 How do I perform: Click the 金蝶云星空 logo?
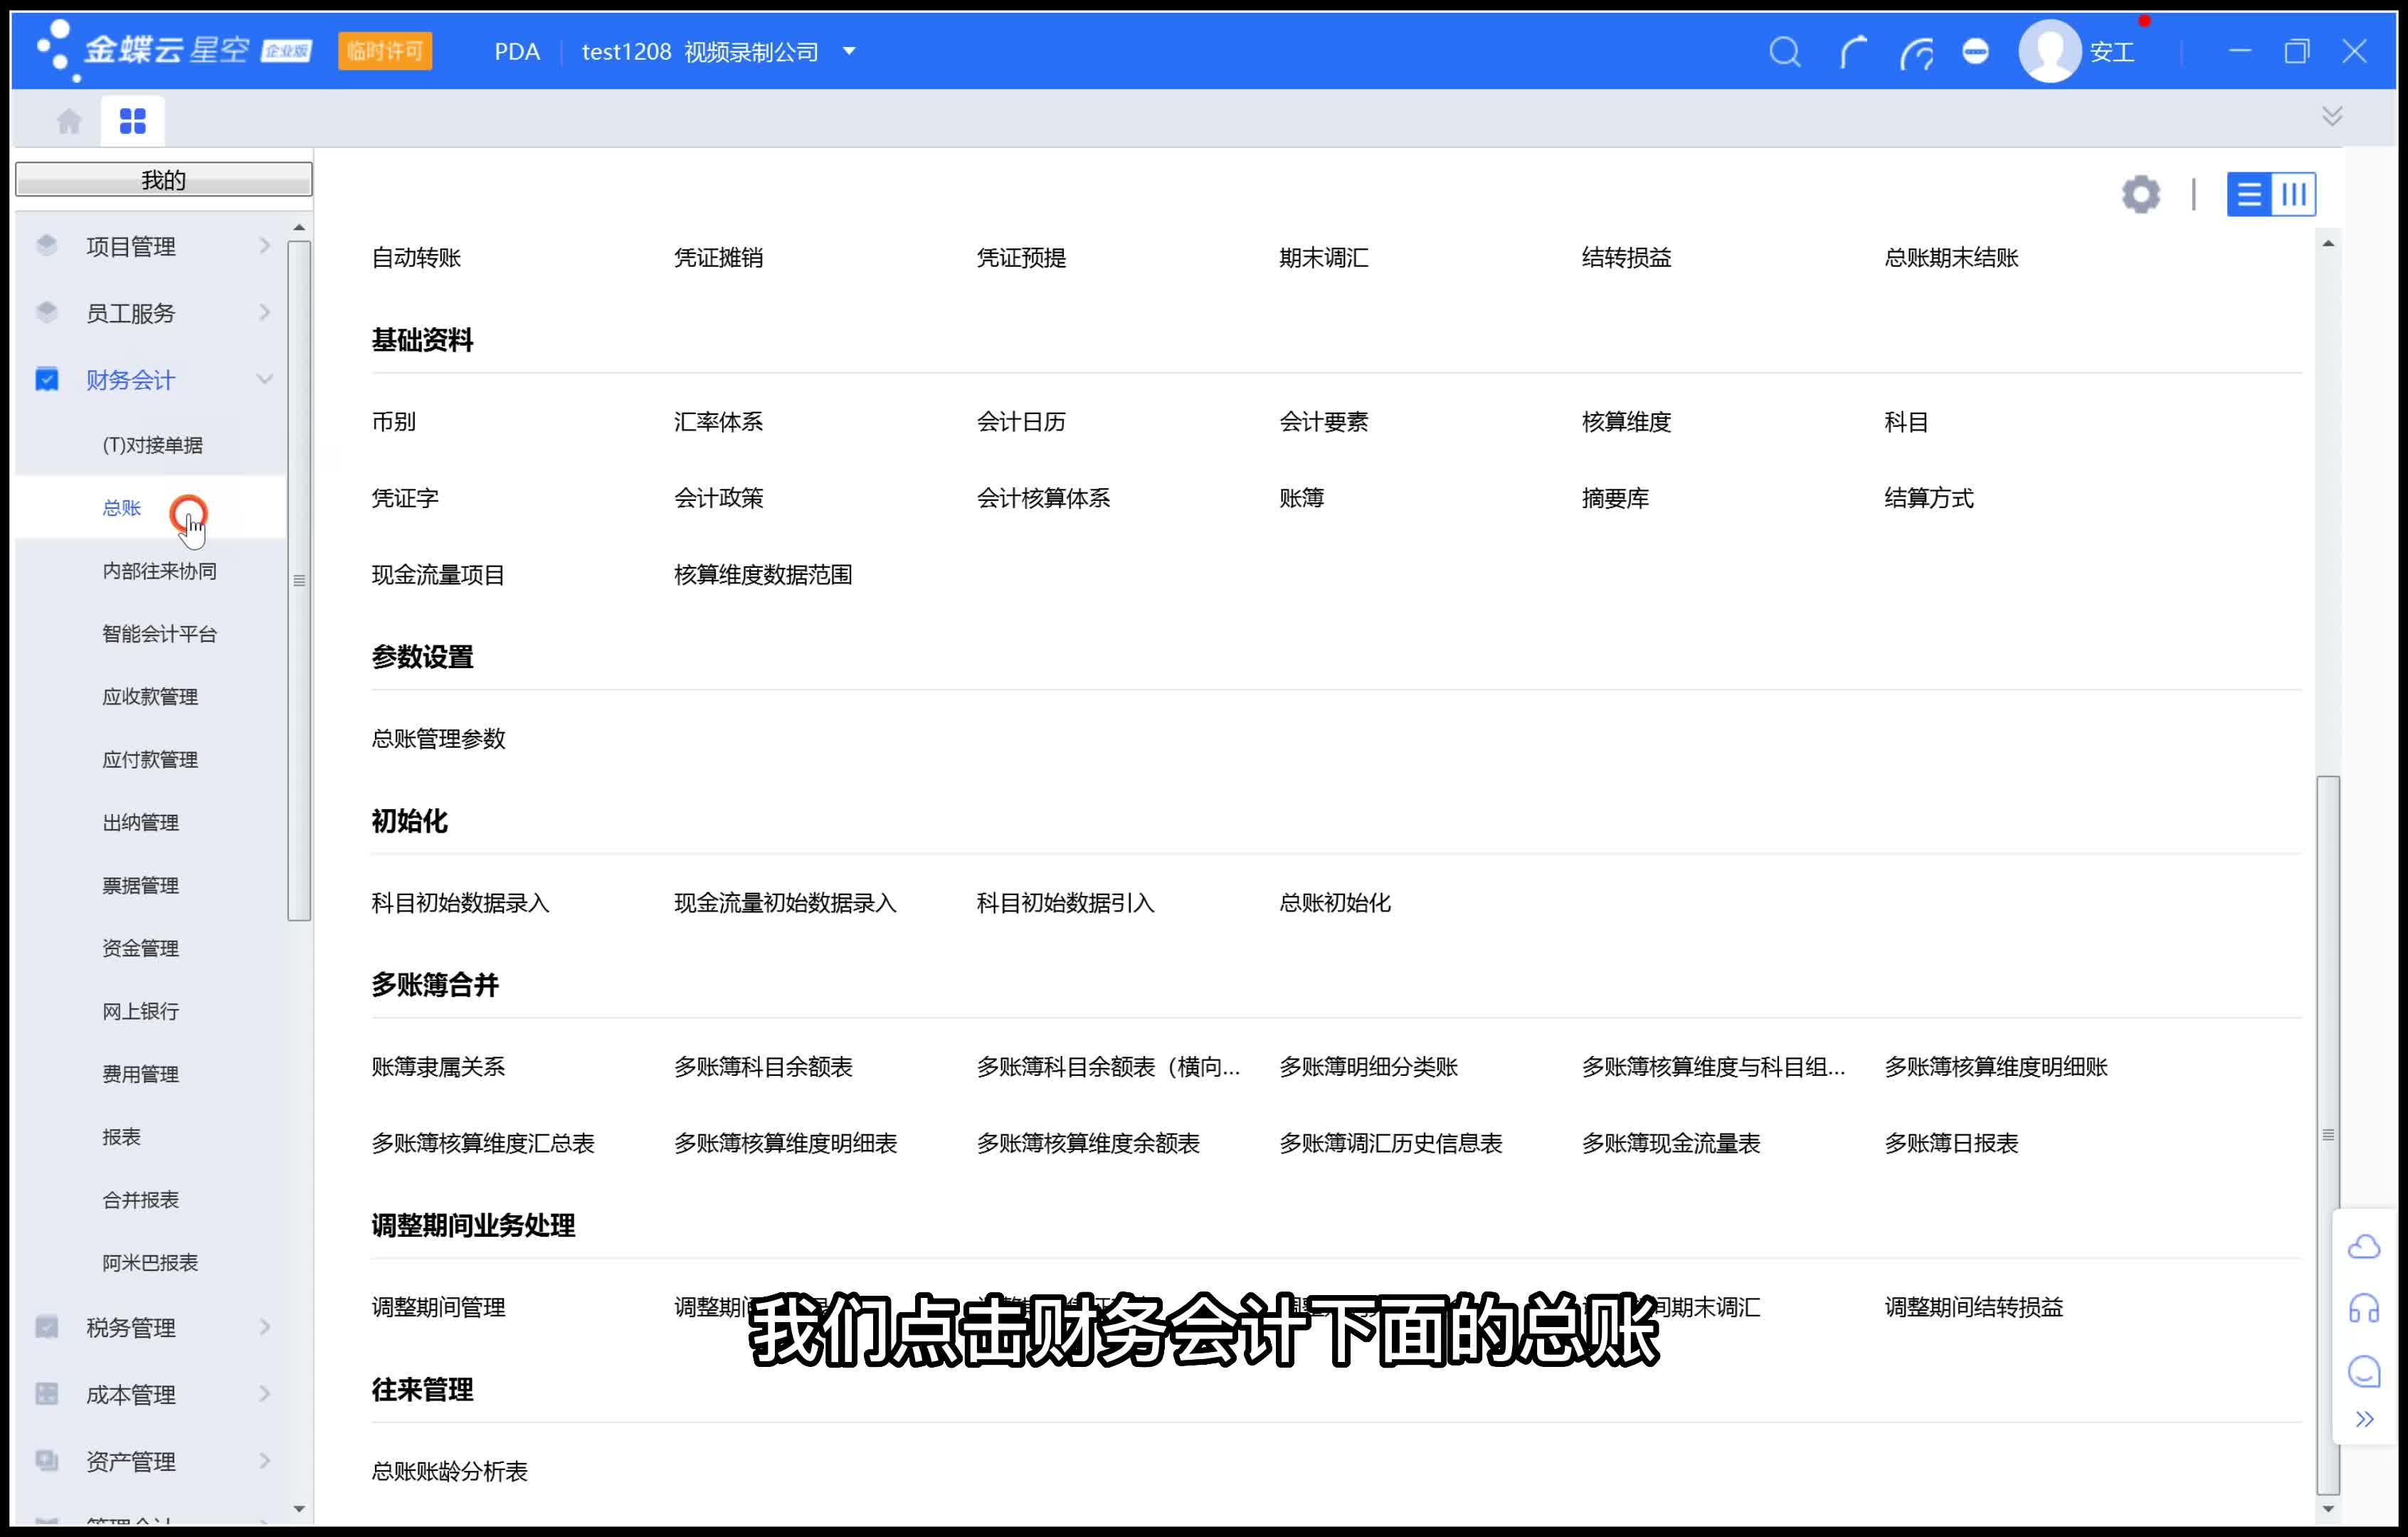(174, 50)
